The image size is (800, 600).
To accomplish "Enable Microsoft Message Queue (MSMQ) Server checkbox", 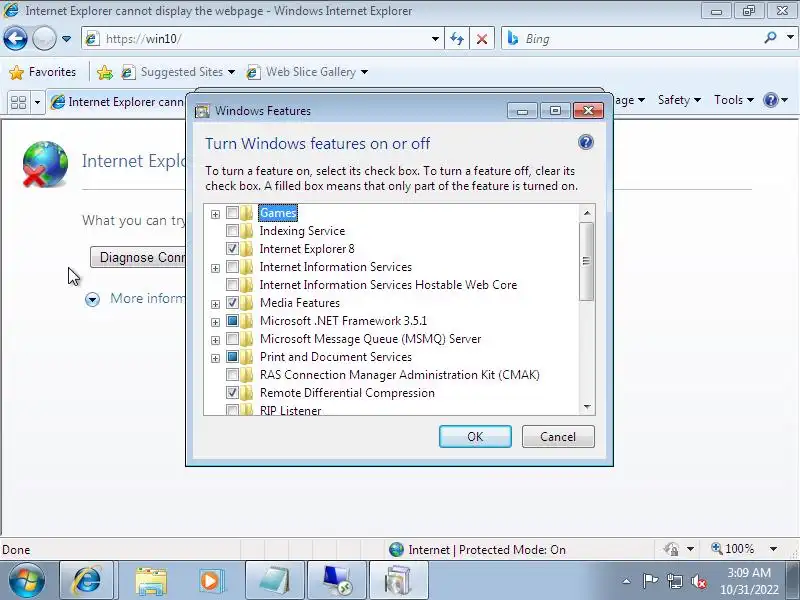I will tap(232, 339).
